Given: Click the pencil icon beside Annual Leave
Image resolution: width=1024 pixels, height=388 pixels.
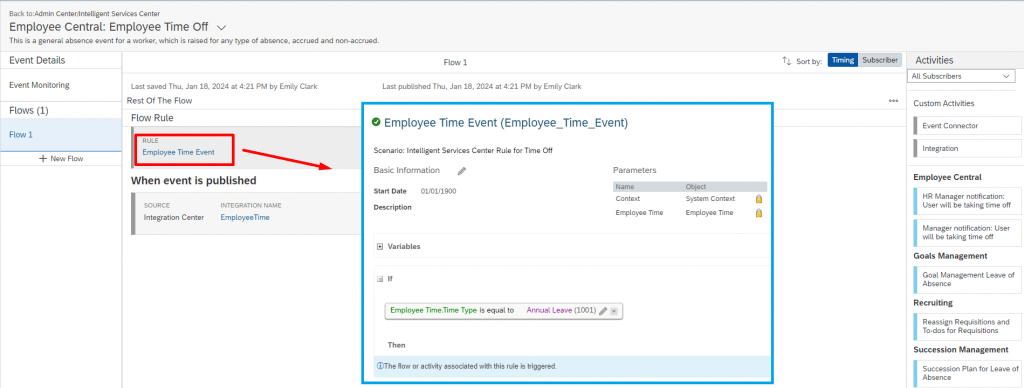Looking at the screenshot, I should 603,311.
